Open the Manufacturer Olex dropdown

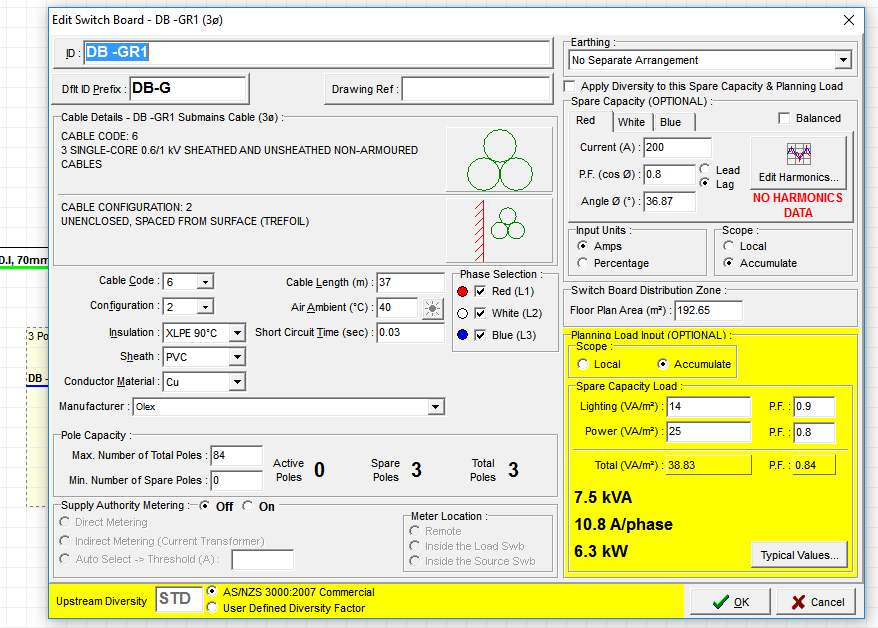435,407
